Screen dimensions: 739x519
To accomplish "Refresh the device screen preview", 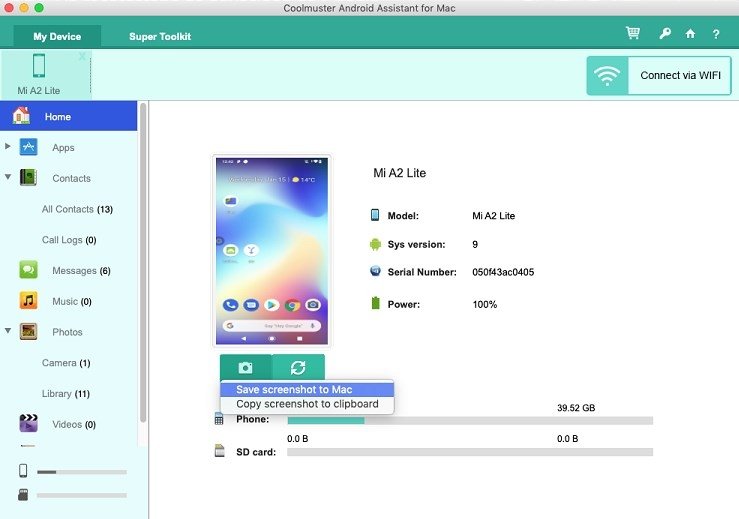I will [298, 367].
